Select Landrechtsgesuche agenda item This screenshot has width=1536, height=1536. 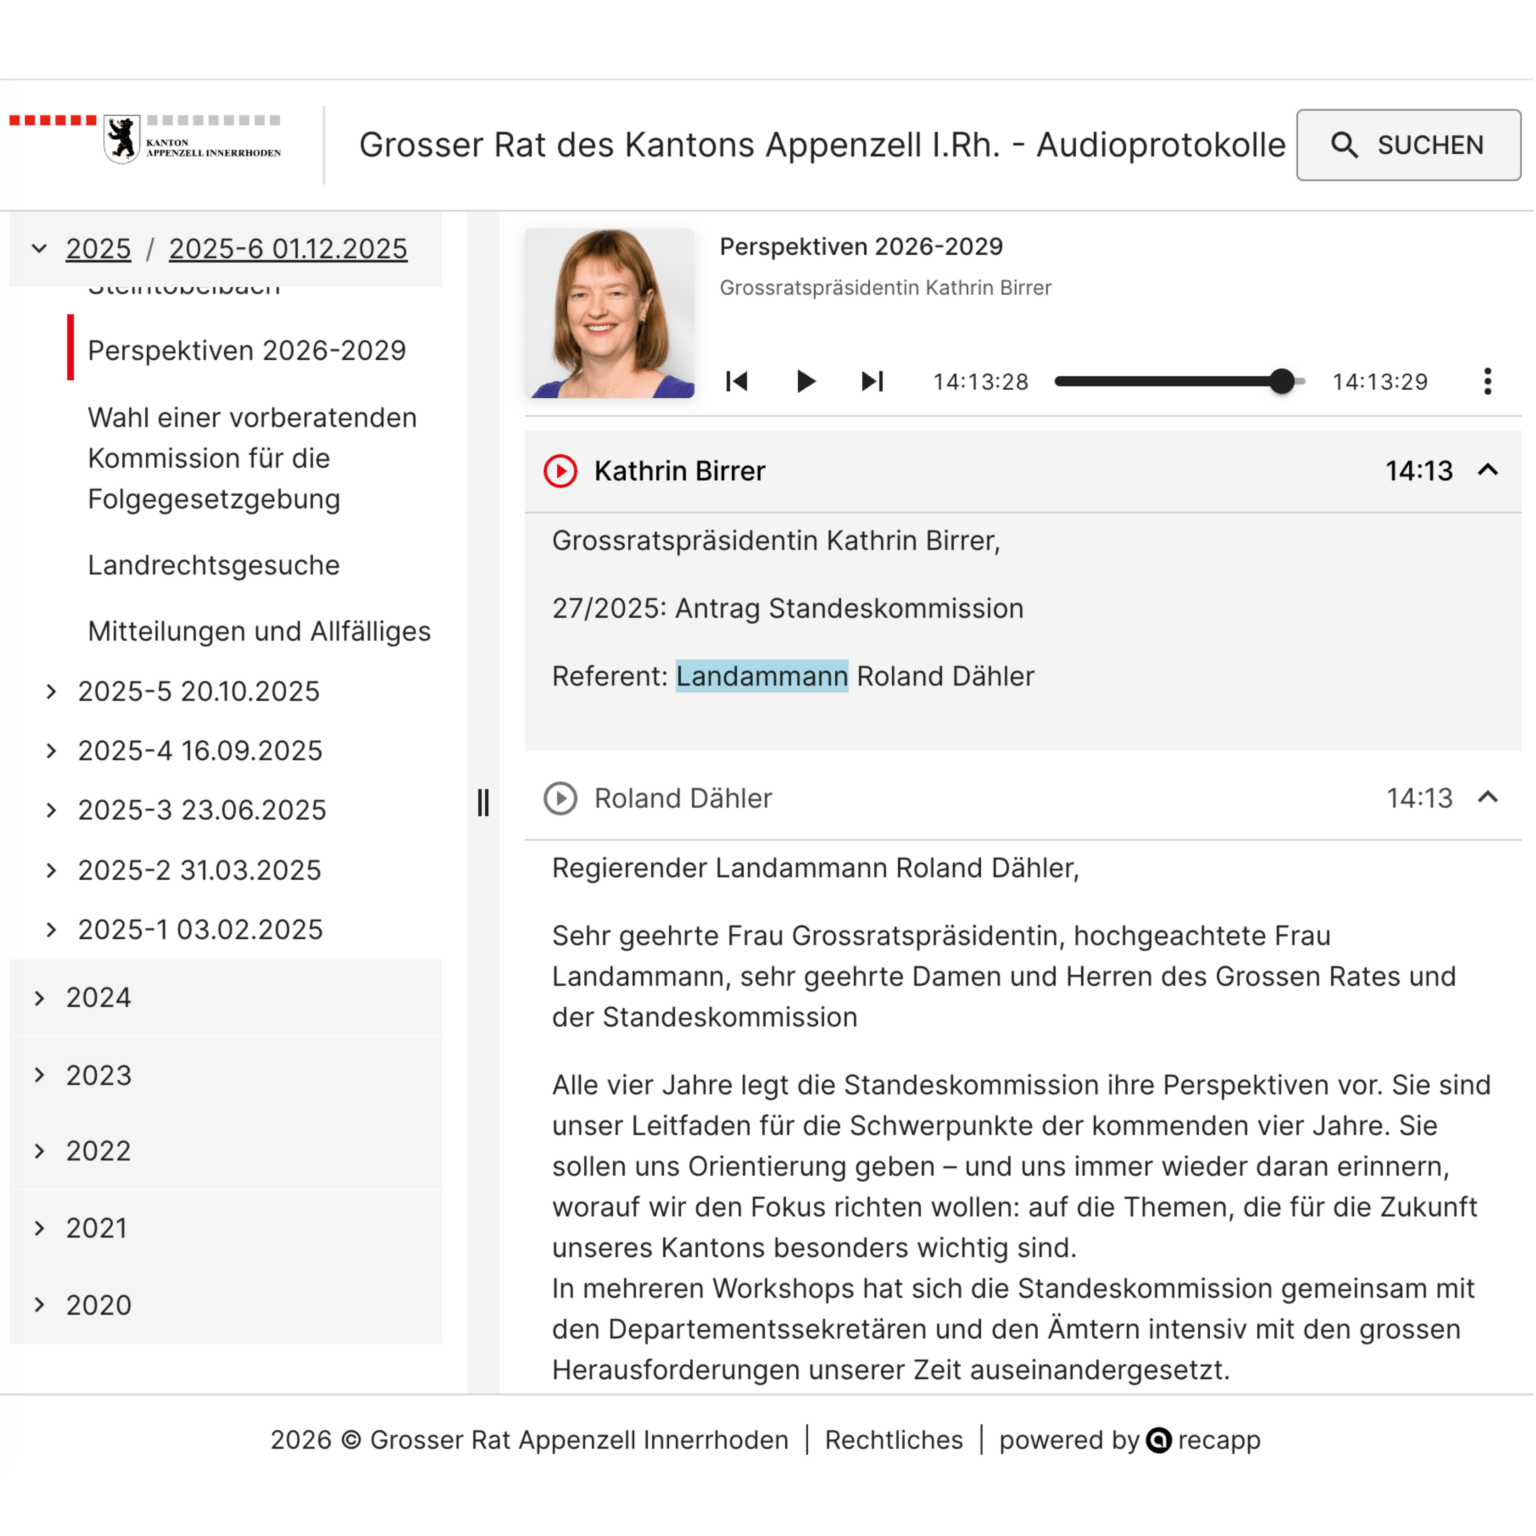(x=214, y=565)
